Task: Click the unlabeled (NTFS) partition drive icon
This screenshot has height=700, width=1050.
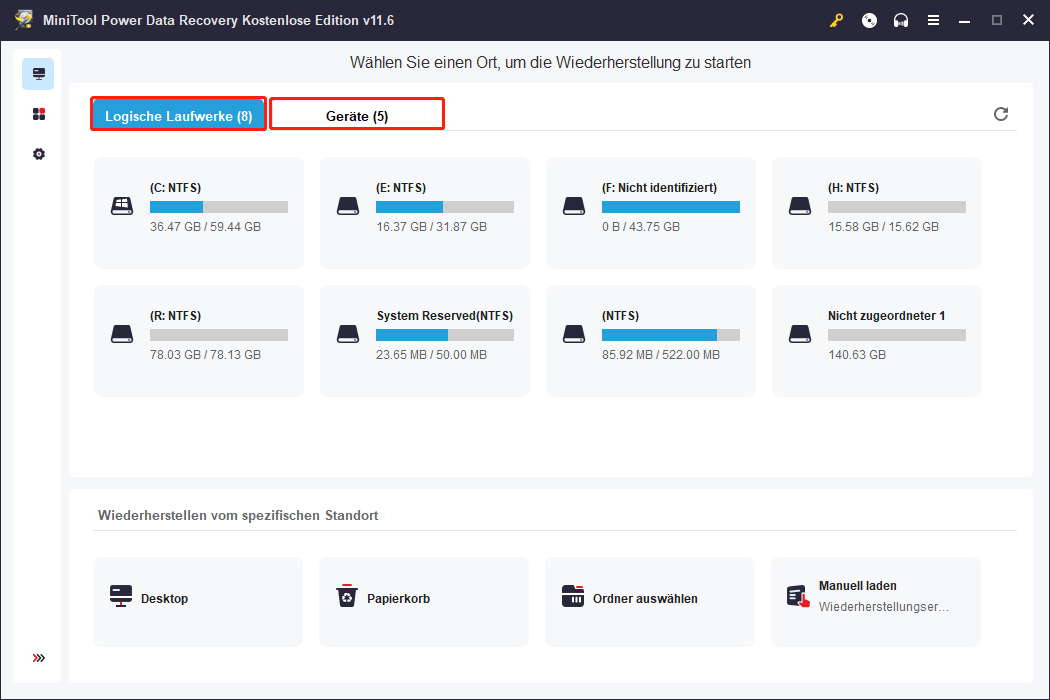Action: tap(574, 334)
